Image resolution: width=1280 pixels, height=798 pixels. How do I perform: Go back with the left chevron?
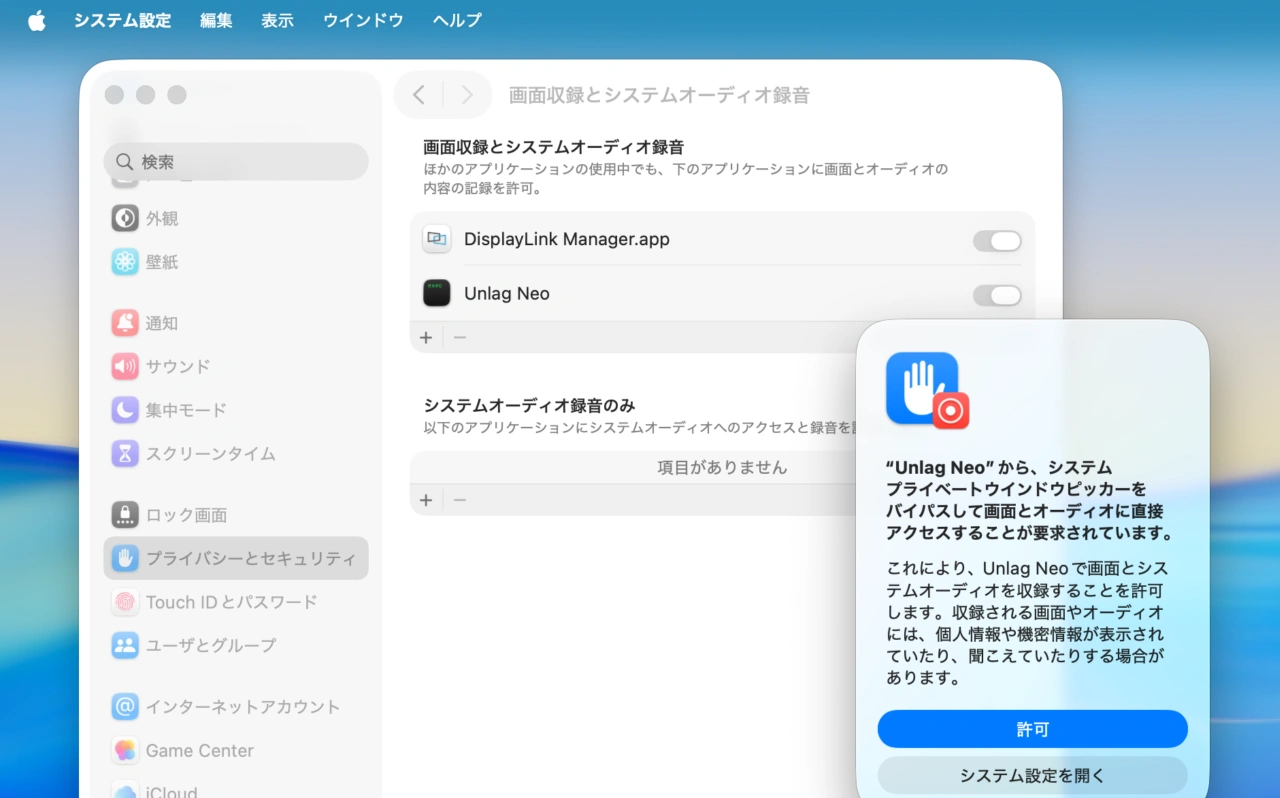[x=419, y=95]
